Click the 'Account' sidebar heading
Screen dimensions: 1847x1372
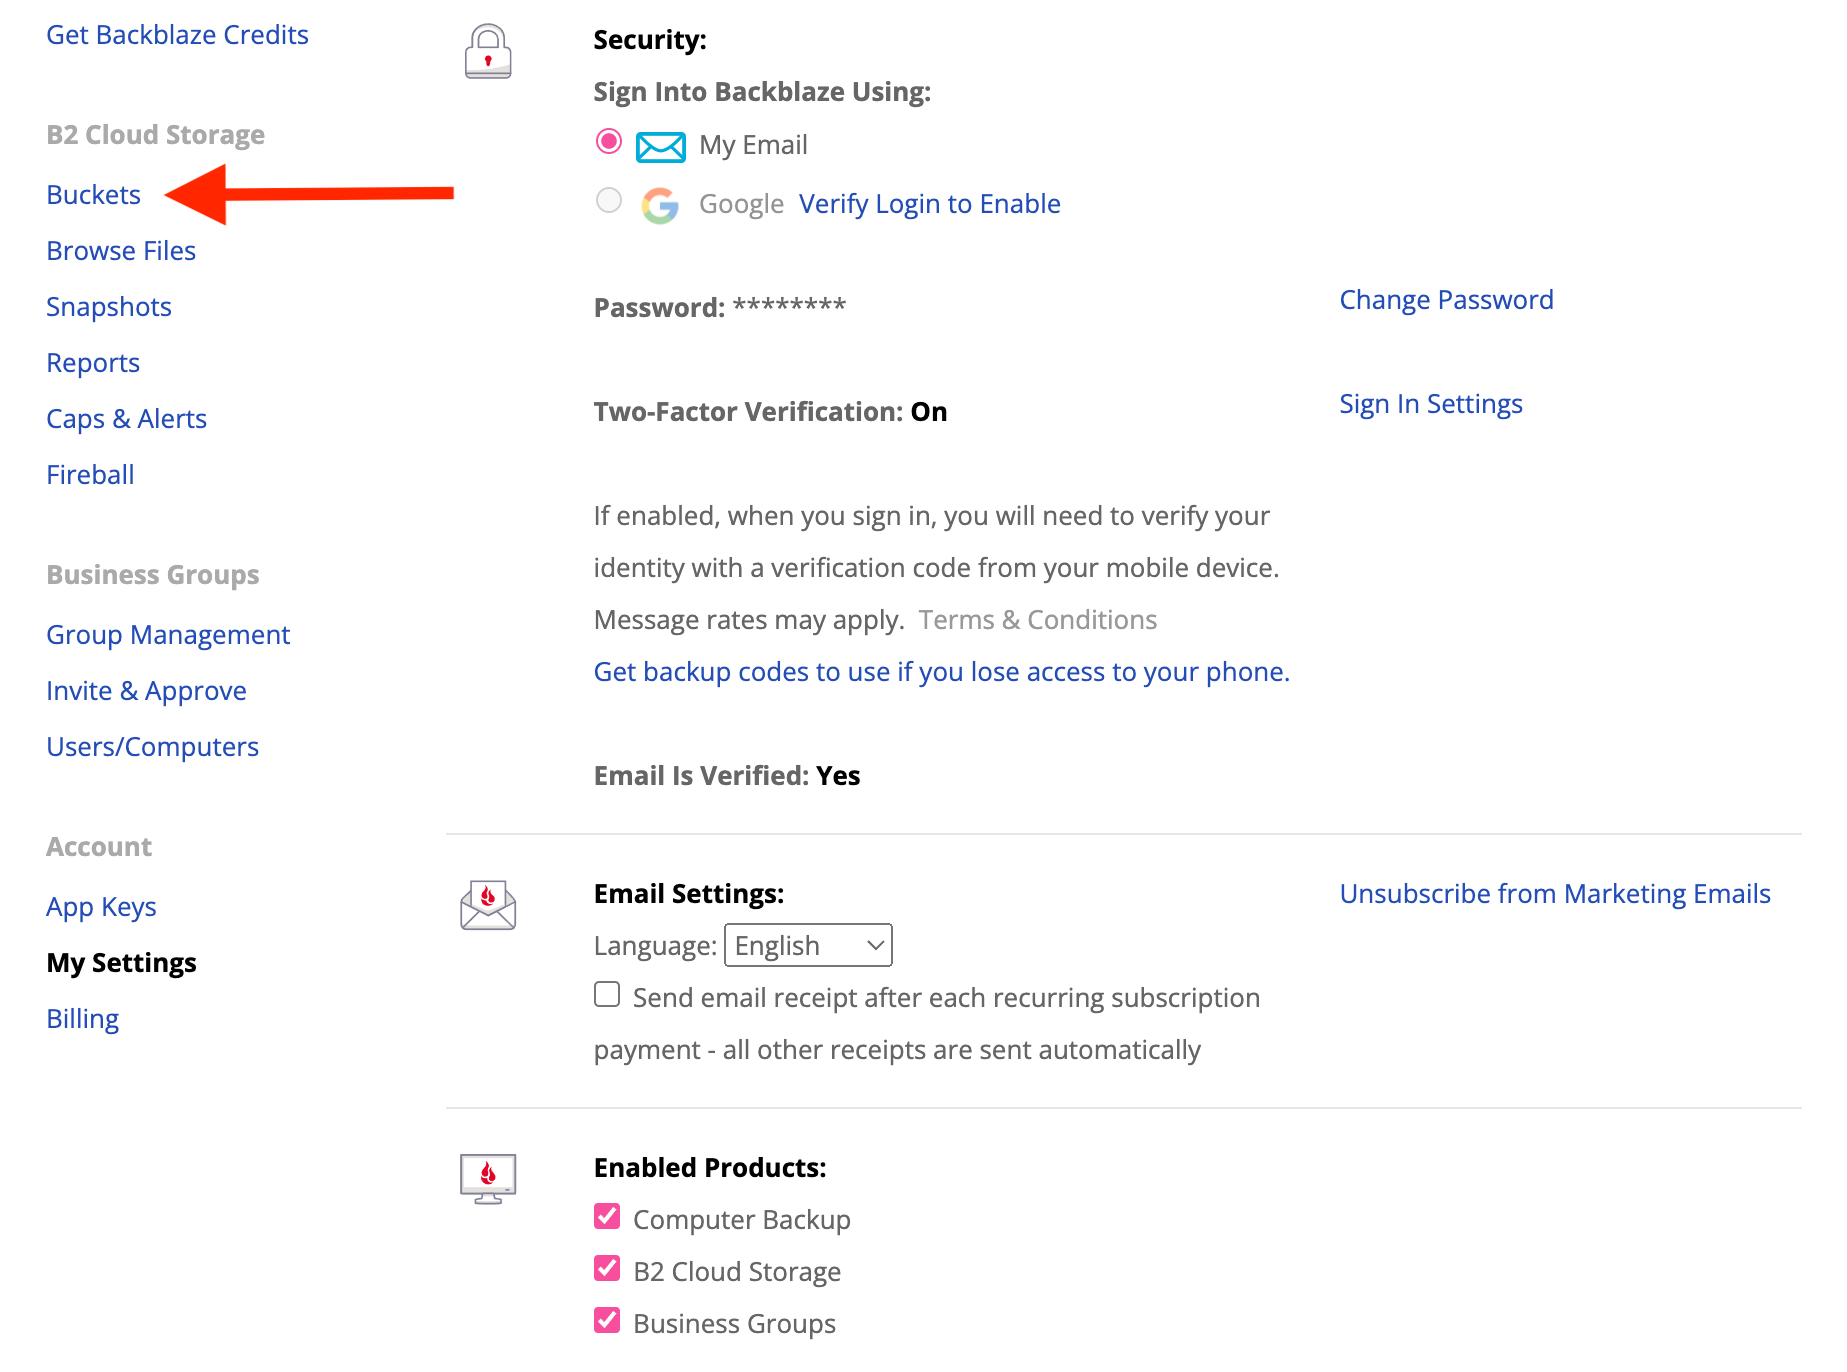(x=99, y=847)
